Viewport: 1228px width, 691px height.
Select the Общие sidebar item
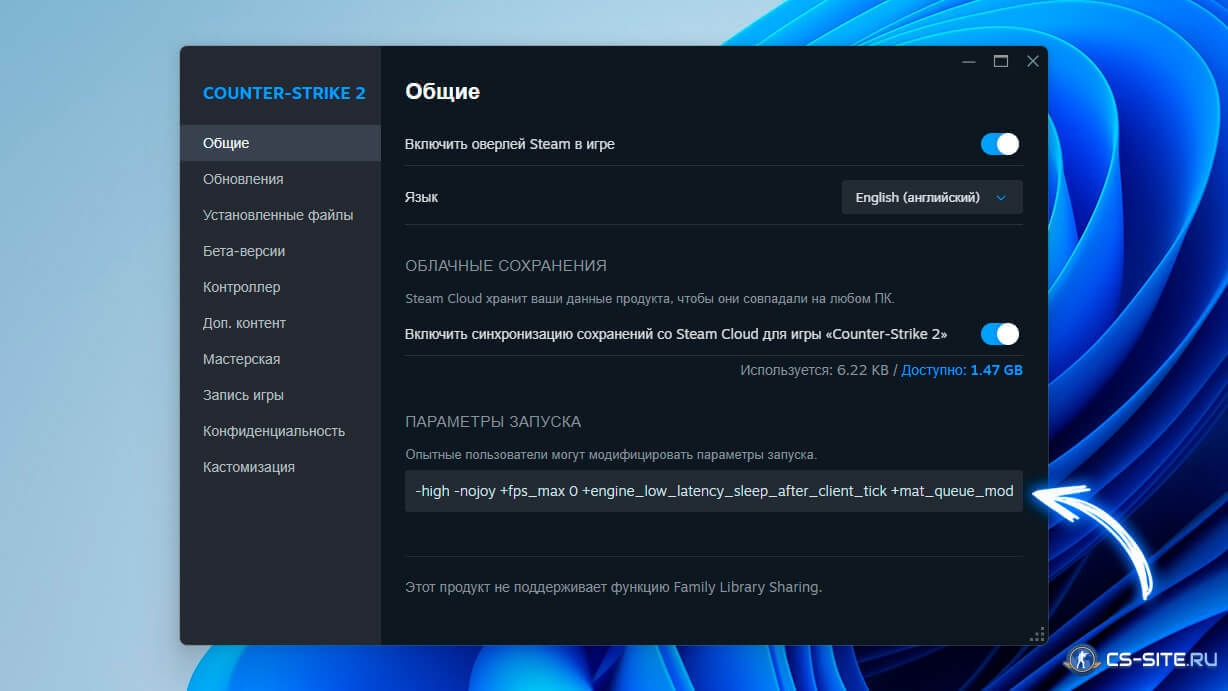tap(281, 143)
